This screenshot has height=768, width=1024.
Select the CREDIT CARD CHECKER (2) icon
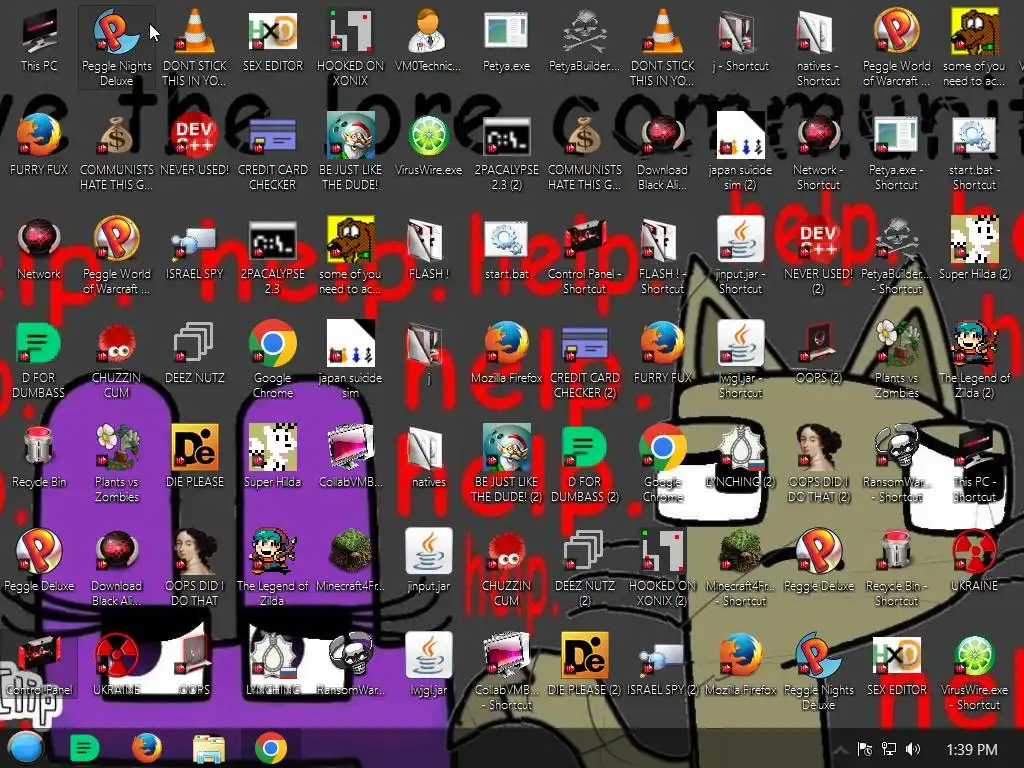click(x=584, y=360)
